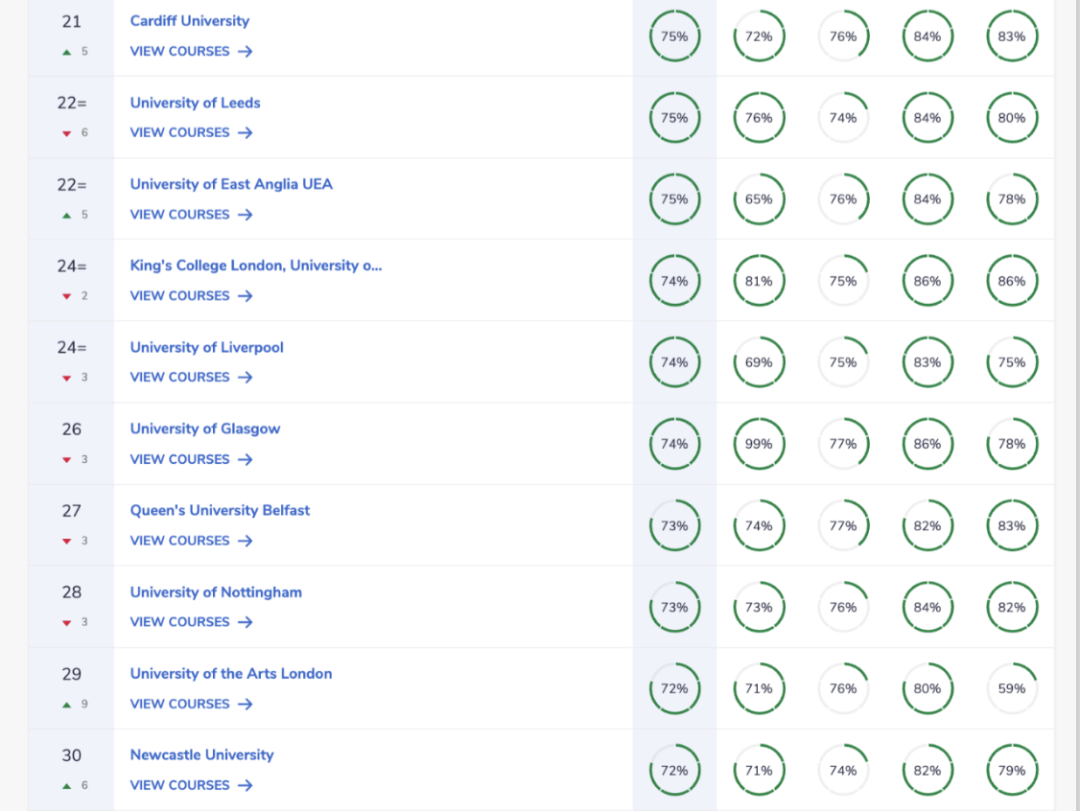The image size is (1080, 811).
Task: Open University of Nottingham link
Action: (x=215, y=592)
